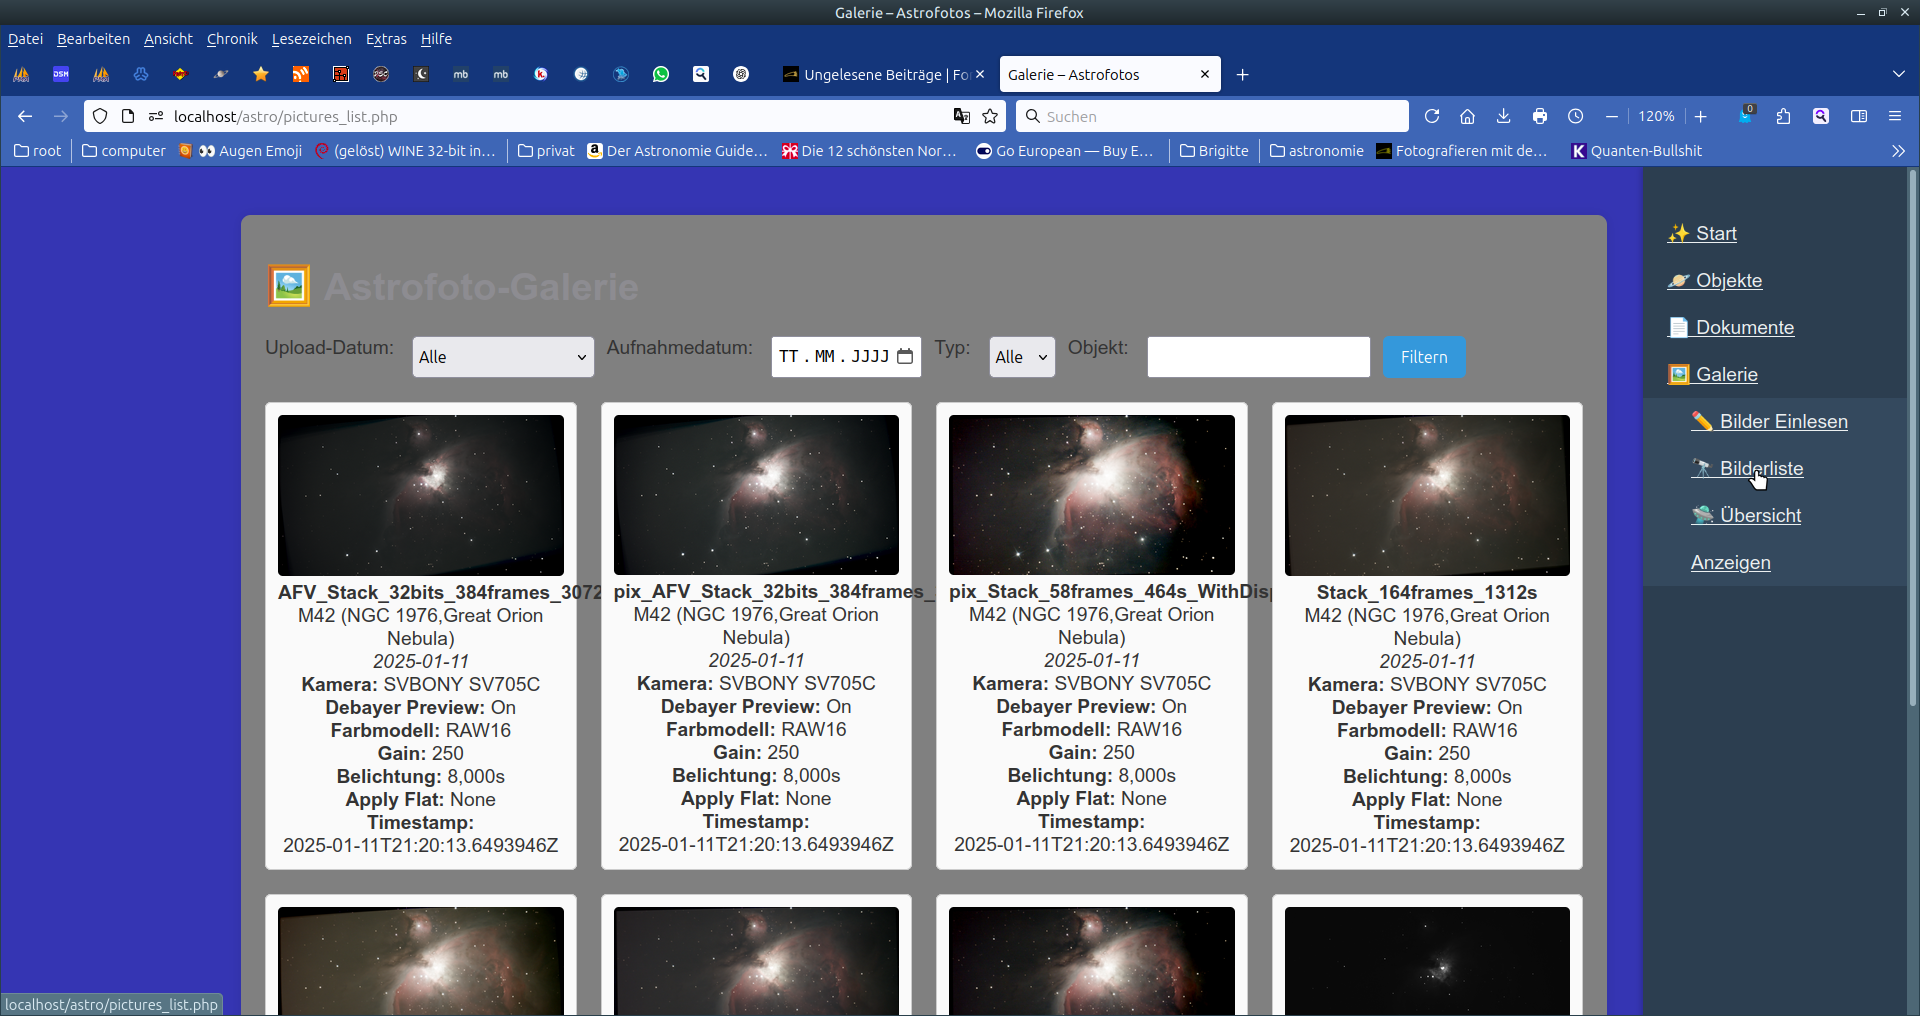The height and width of the screenshot is (1016, 1920).
Task: Open the history clock icon
Action: click(1576, 116)
